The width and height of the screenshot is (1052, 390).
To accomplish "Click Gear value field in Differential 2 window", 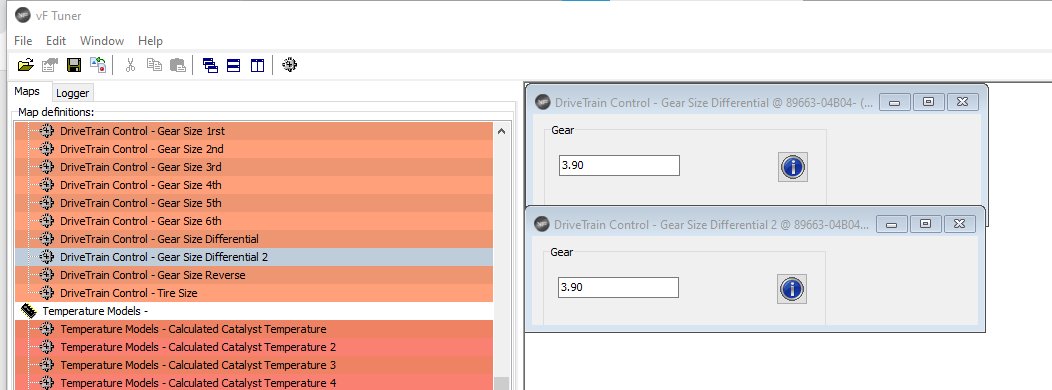I will 618,287.
